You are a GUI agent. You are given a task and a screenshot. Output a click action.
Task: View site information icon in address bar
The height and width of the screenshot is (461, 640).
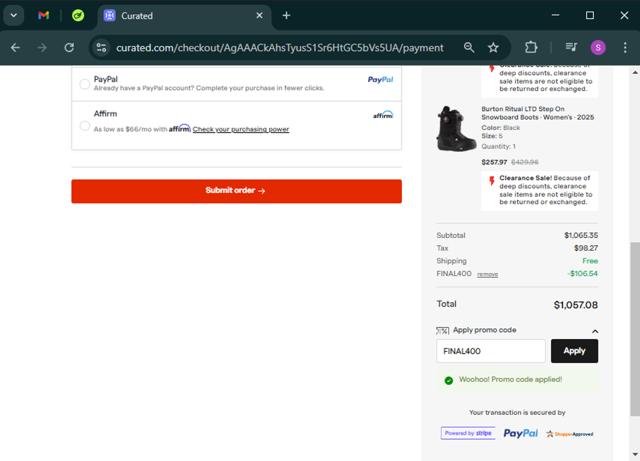pos(101,48)
